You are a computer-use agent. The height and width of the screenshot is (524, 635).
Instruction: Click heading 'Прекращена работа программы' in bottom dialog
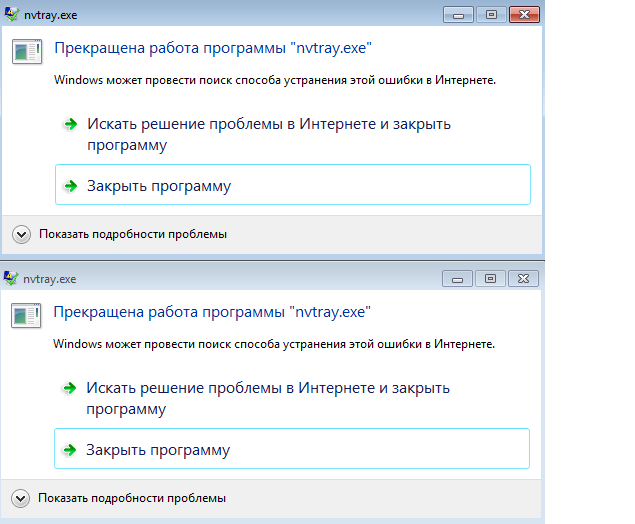212,312
